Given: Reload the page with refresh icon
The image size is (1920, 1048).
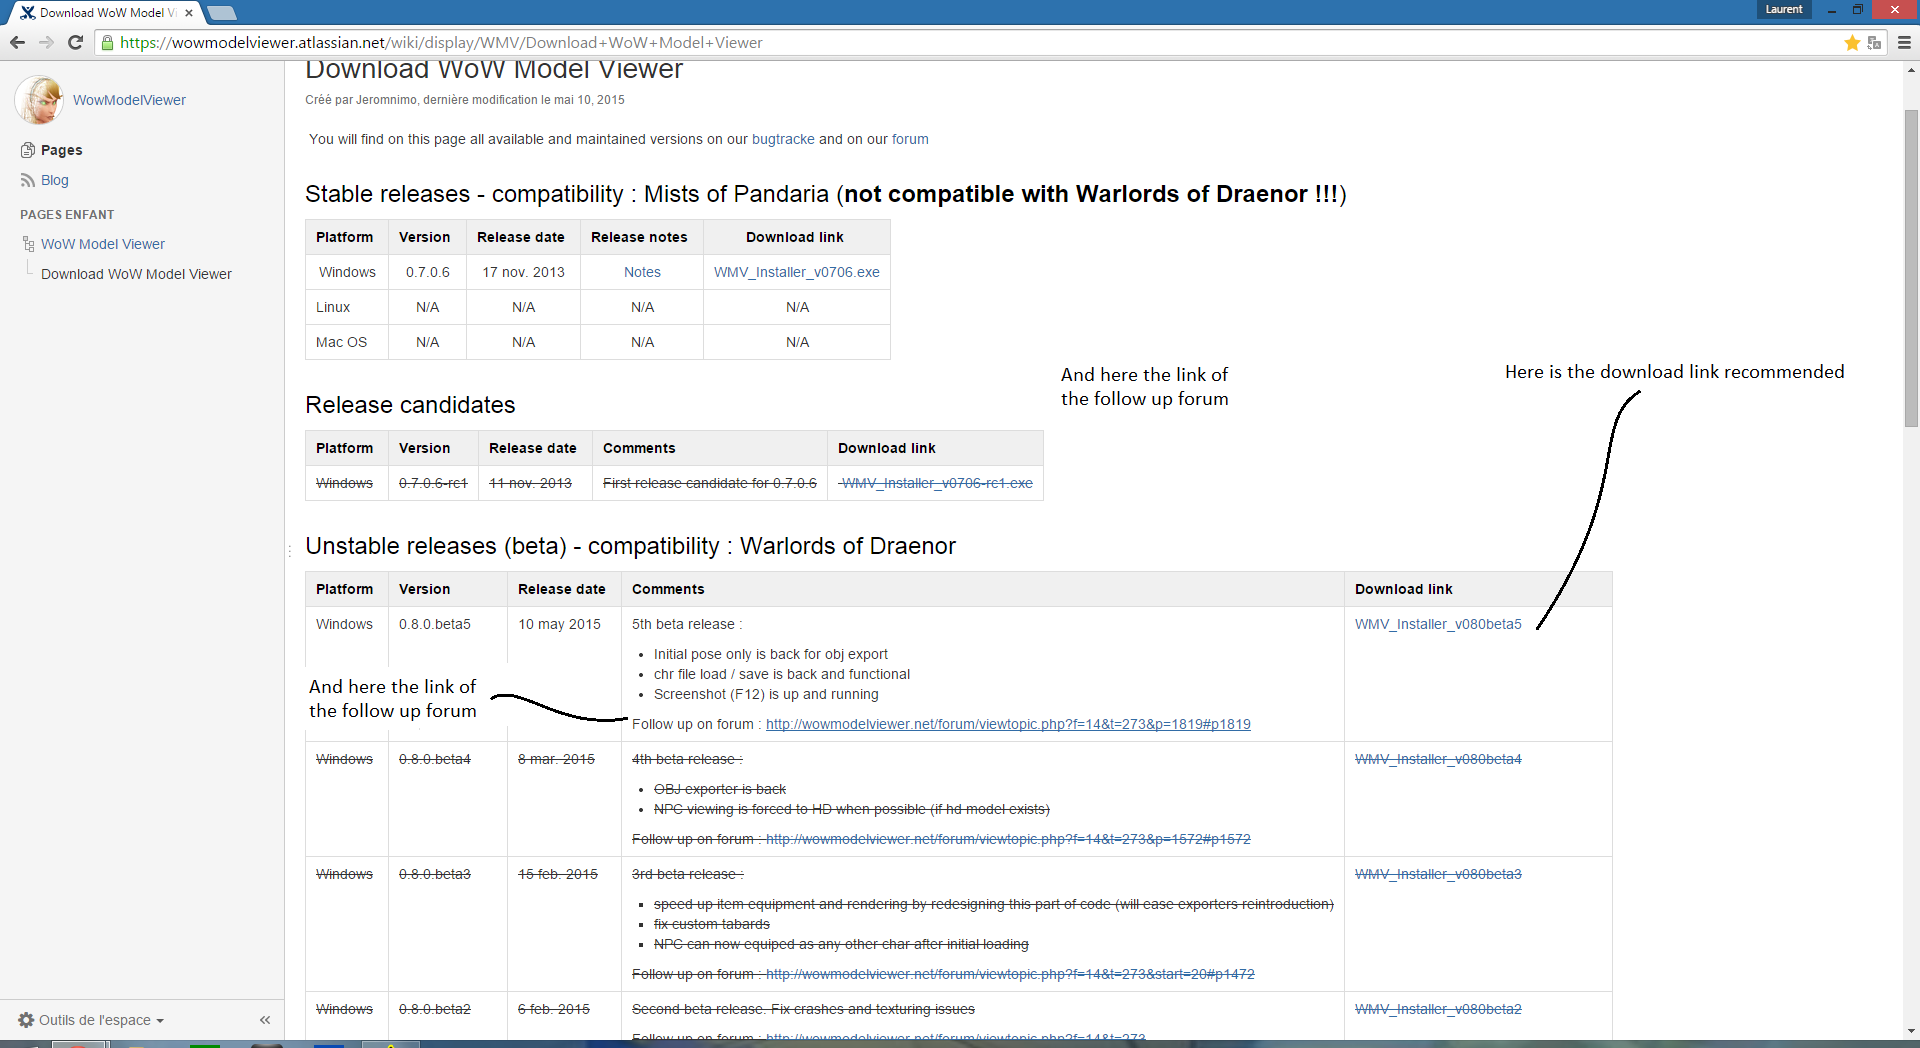Looking at the screenshot, I should pyautogui.click(x=75, y=42).
